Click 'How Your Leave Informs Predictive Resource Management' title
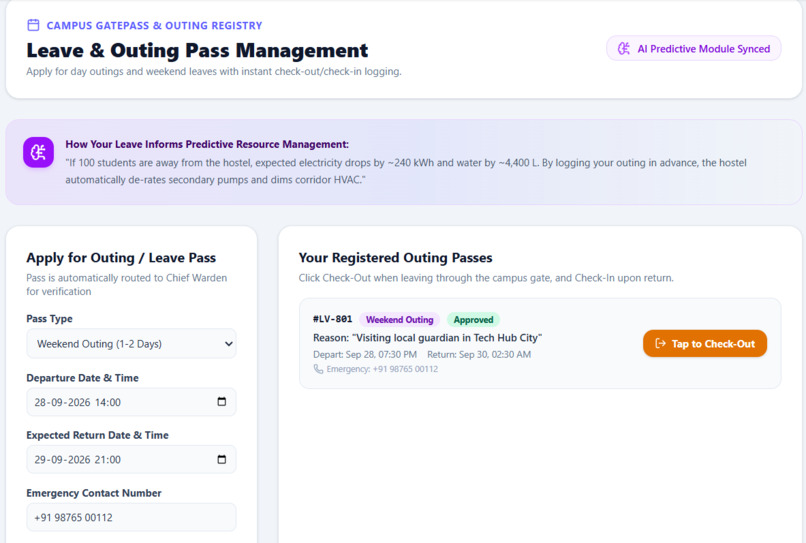Screen dimensions: 806x543 point(207,144)
